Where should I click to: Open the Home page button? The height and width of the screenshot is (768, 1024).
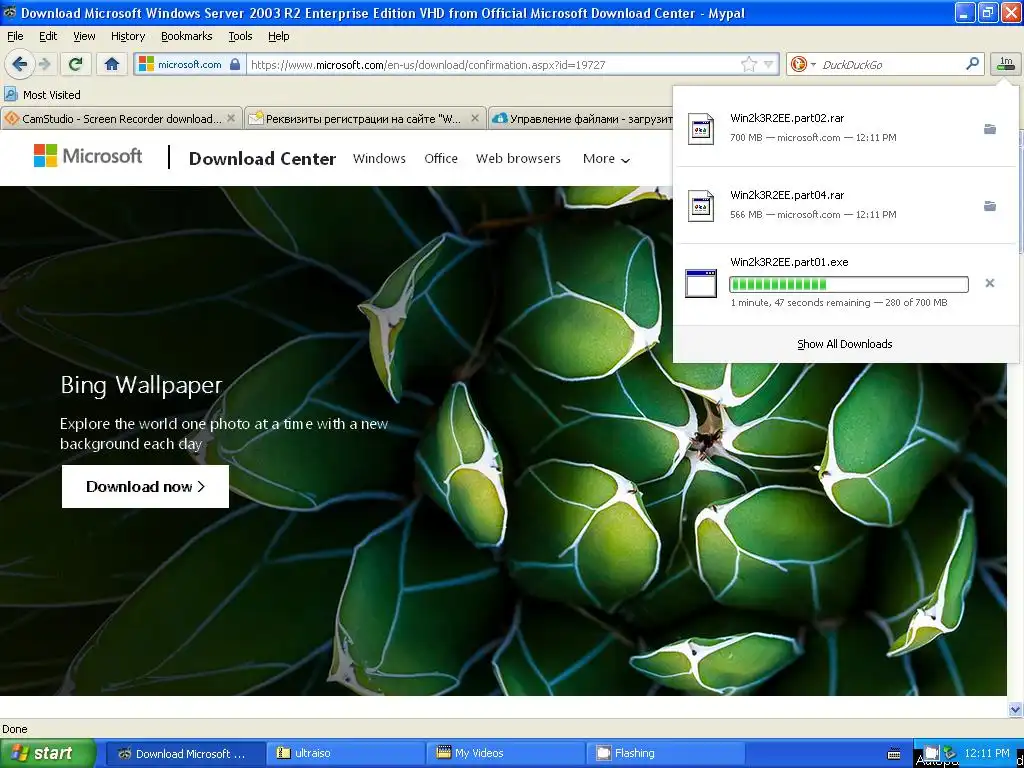[112, 64]
